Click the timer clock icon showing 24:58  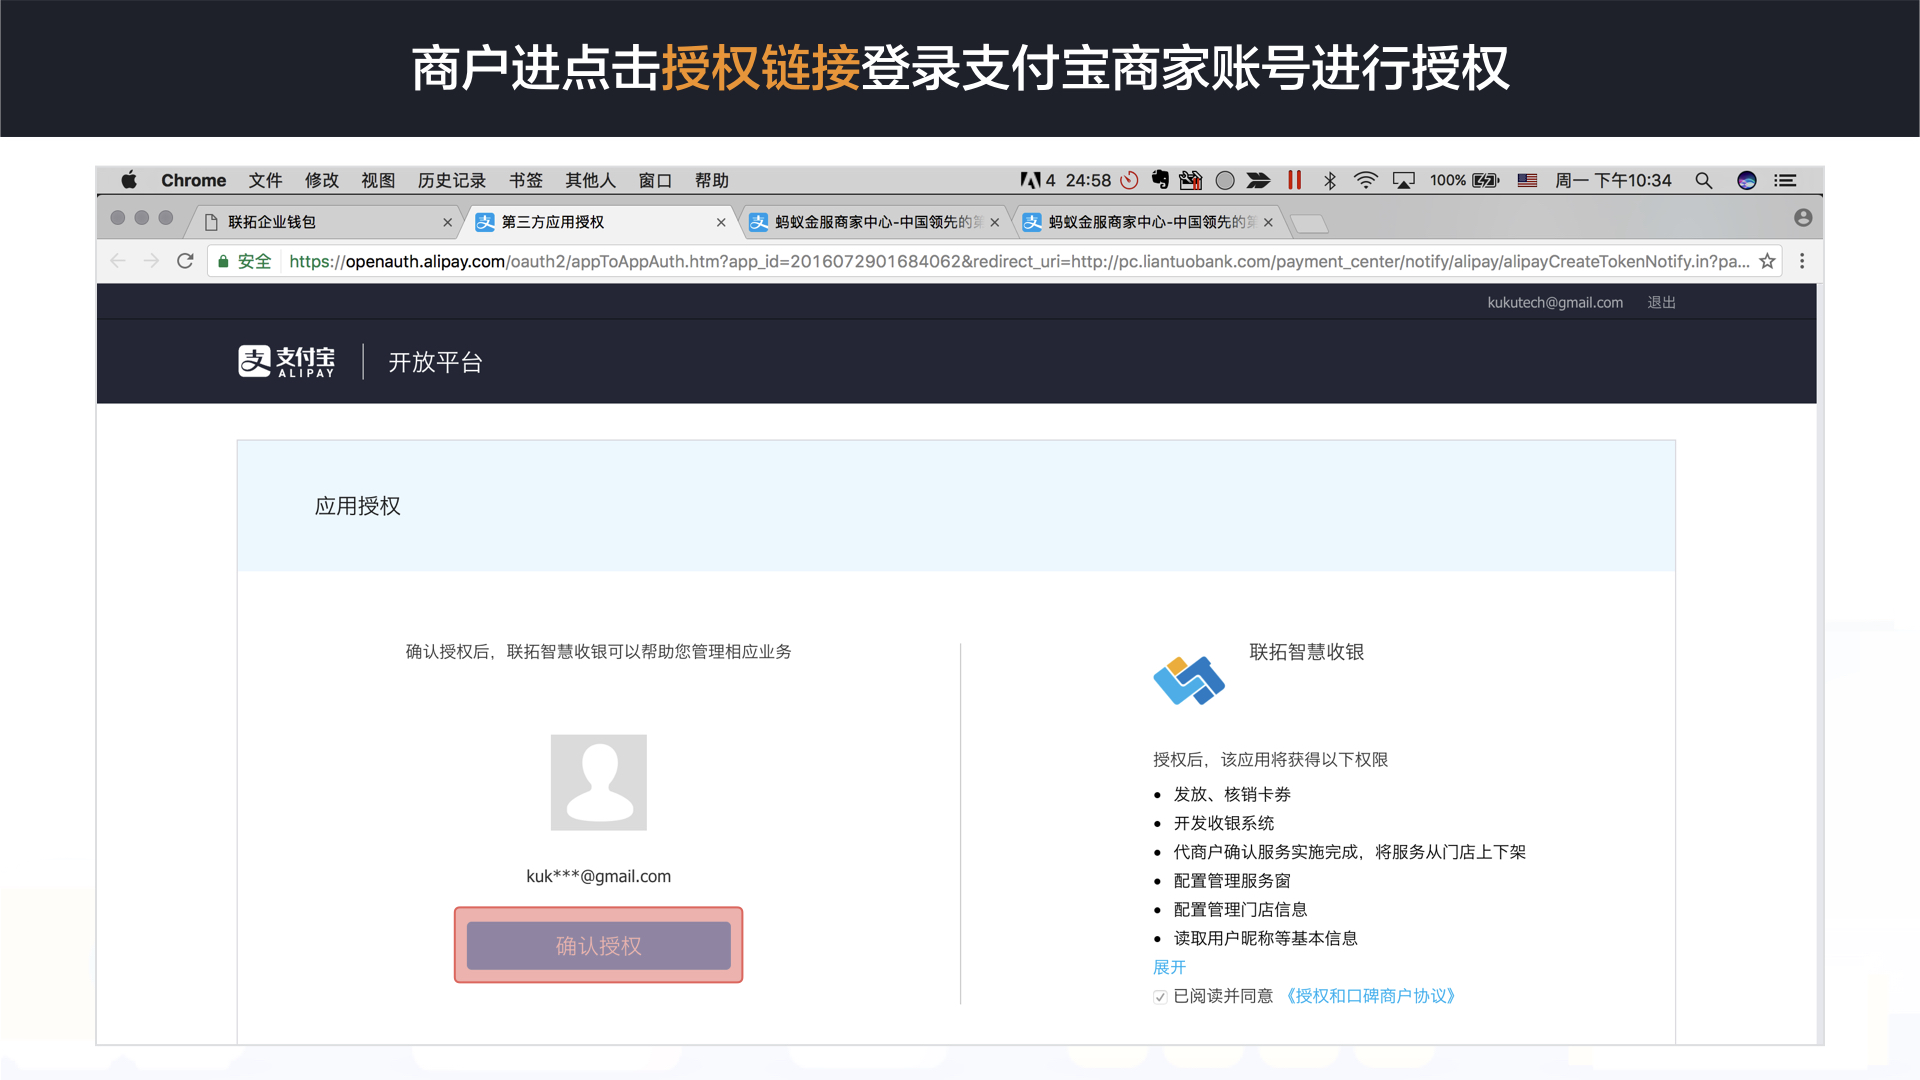(1129, 180)
